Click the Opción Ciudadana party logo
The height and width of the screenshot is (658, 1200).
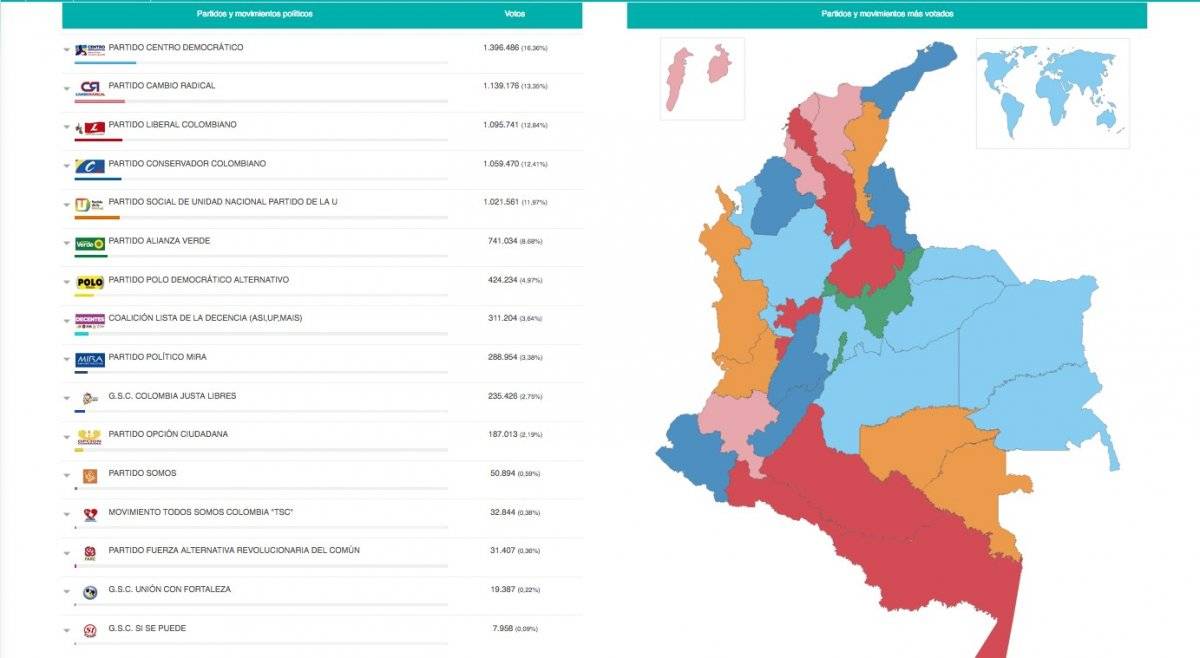(90, 436)
